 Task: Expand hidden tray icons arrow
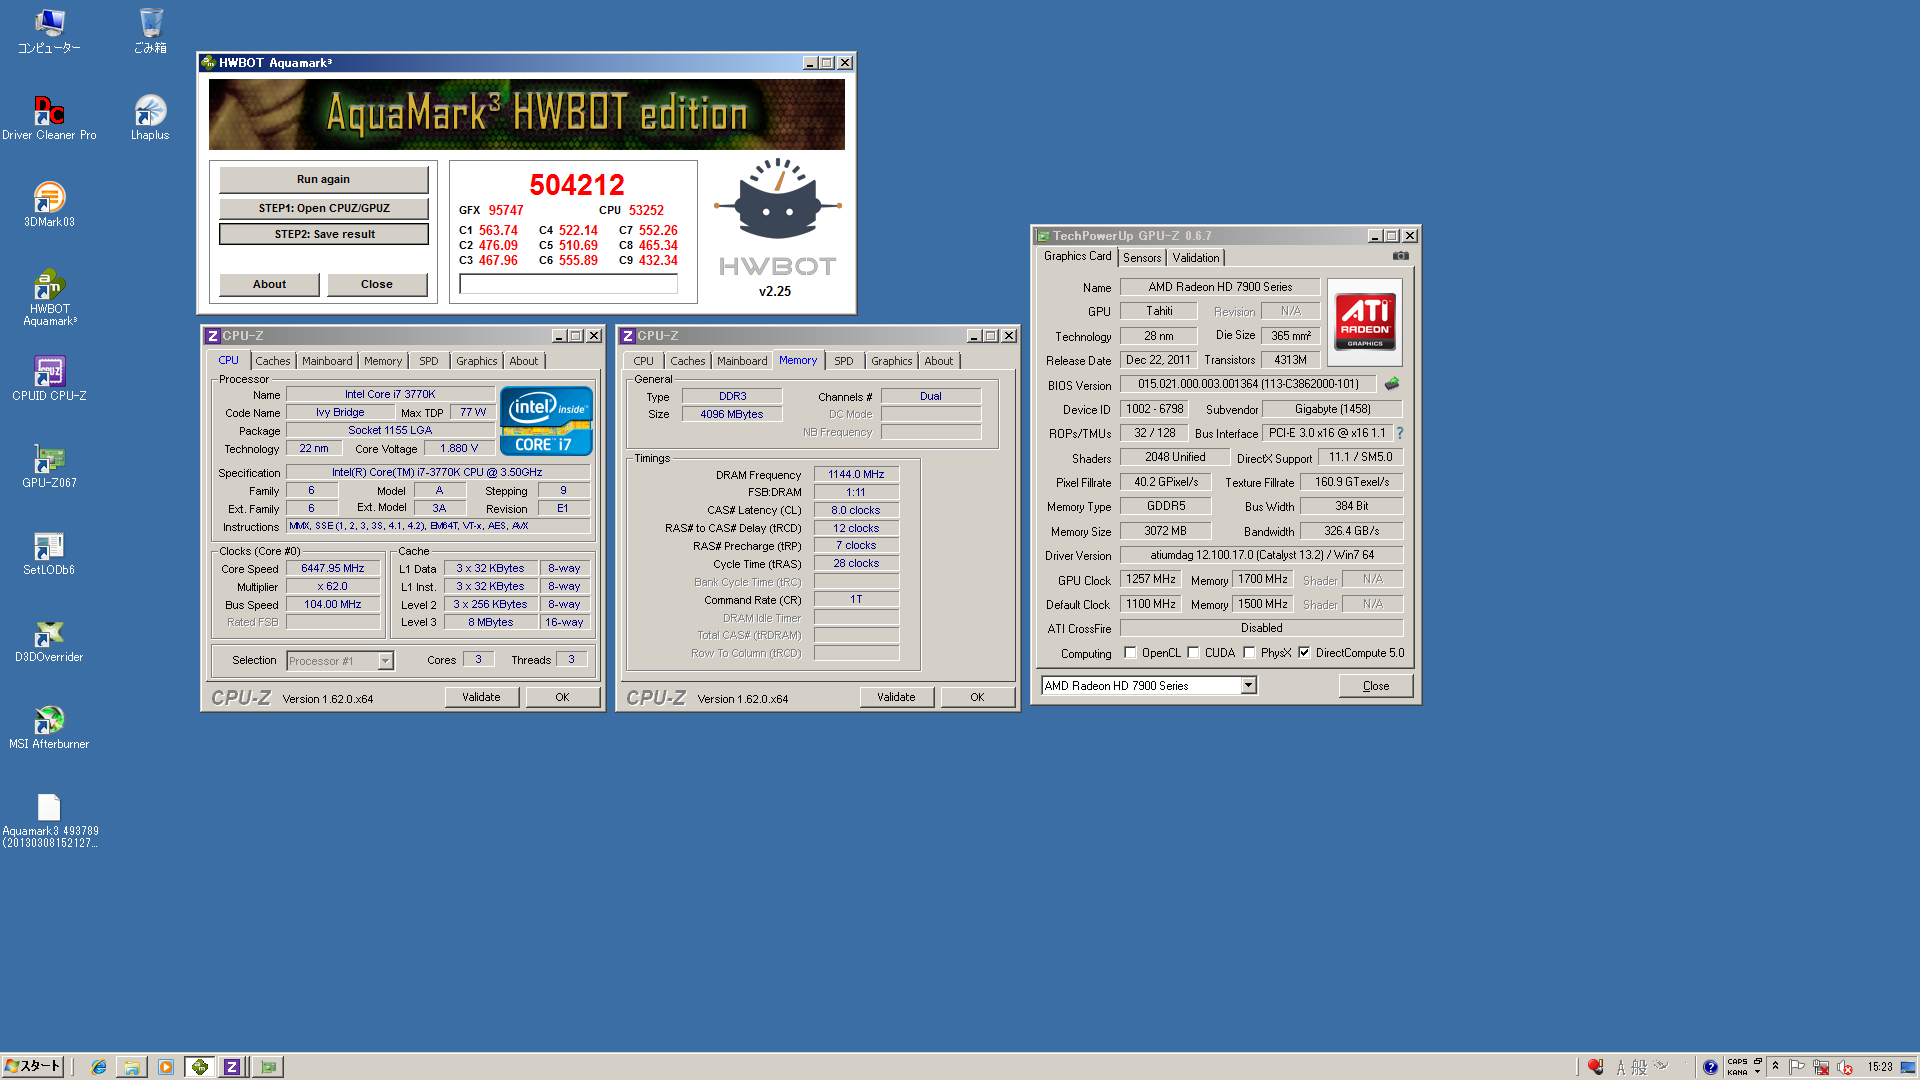[x=1776, y=1067]
